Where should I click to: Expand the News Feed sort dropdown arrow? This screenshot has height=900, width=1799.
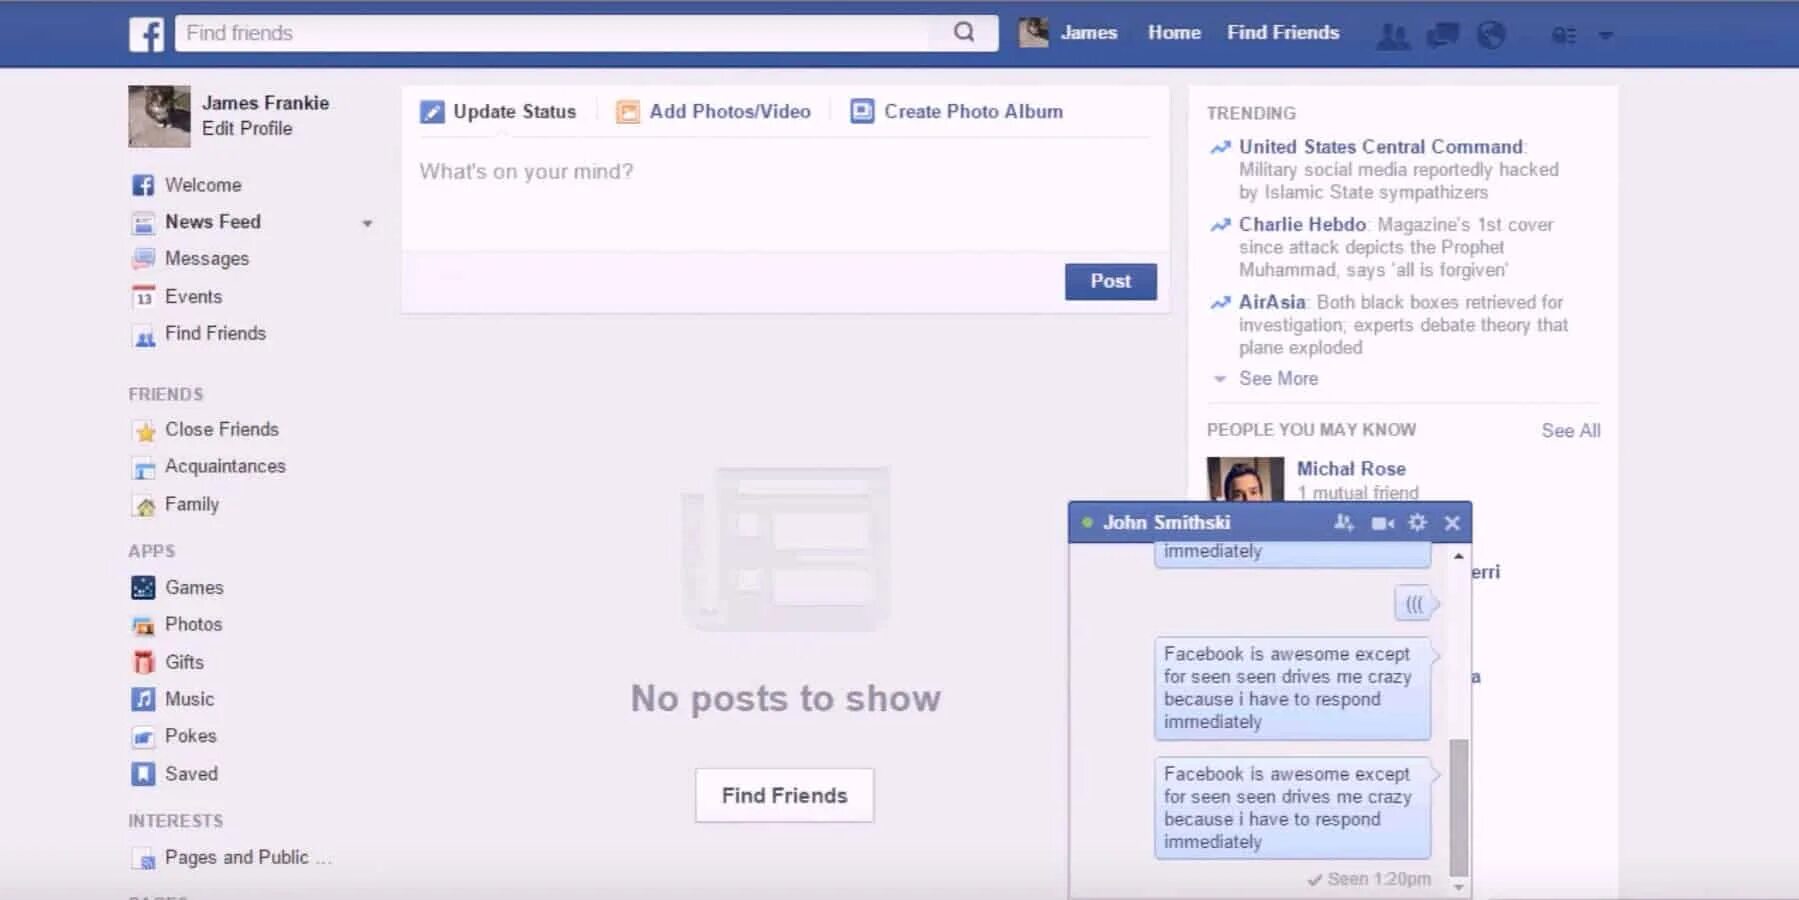(x=367, y=224)
